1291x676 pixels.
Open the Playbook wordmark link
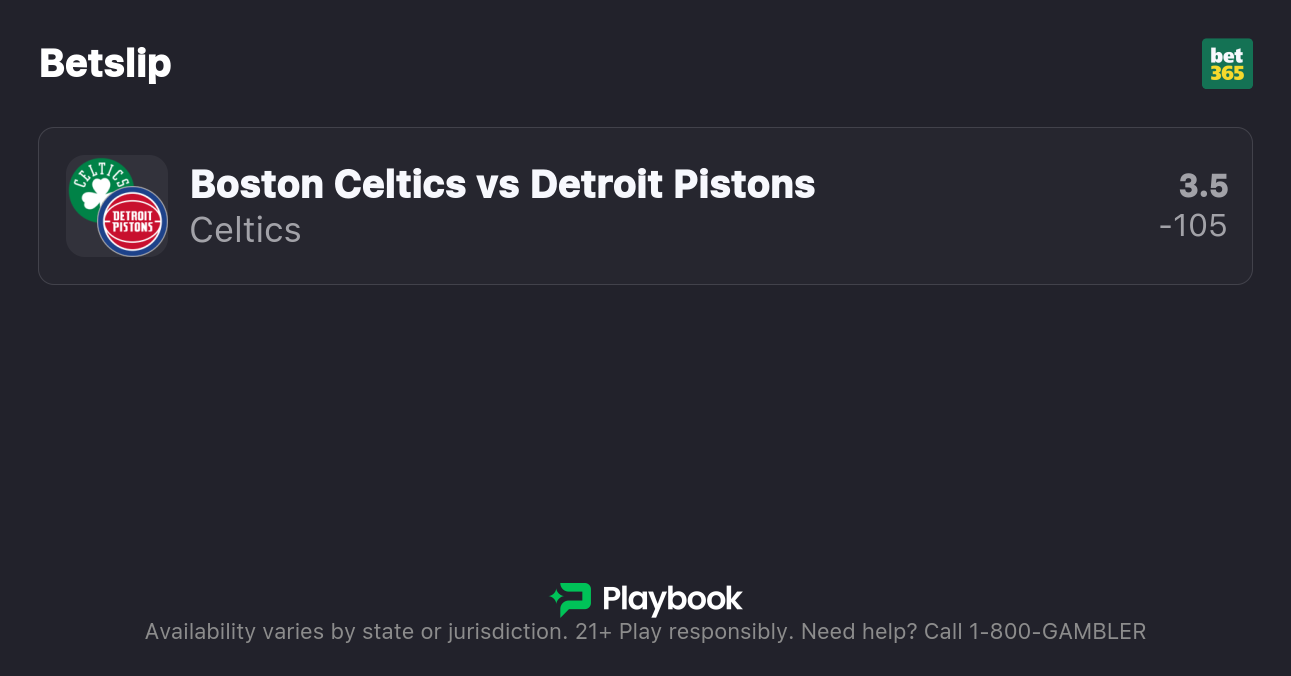tap(672, 599)
